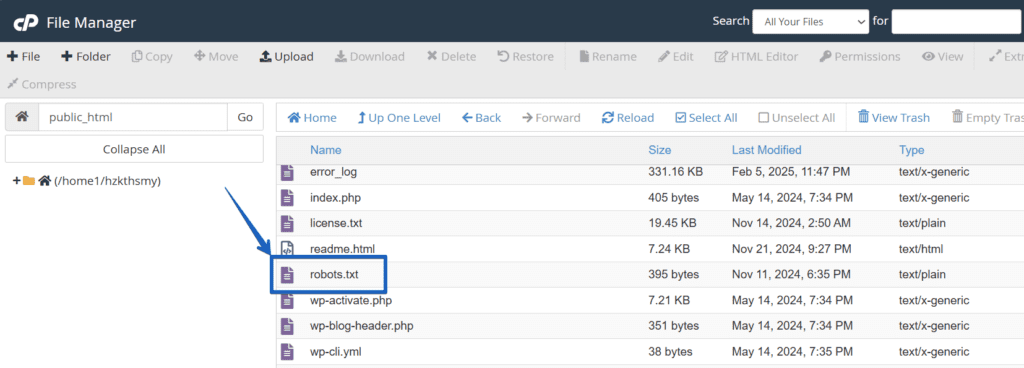Sort by Type column header
Image resolution: width=1024 pixels, height=368 pixels.
click(912, 150)
